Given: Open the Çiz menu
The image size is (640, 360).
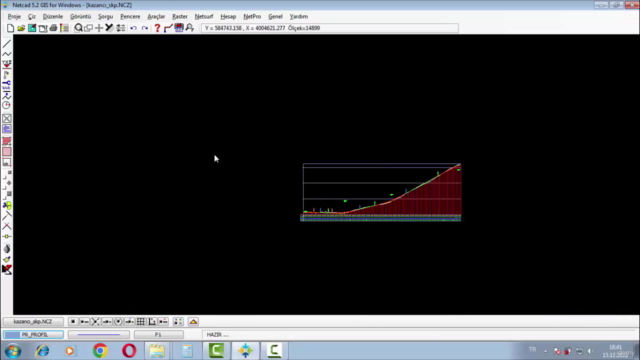Looking at the screenshot, I should tap(32, 16).
